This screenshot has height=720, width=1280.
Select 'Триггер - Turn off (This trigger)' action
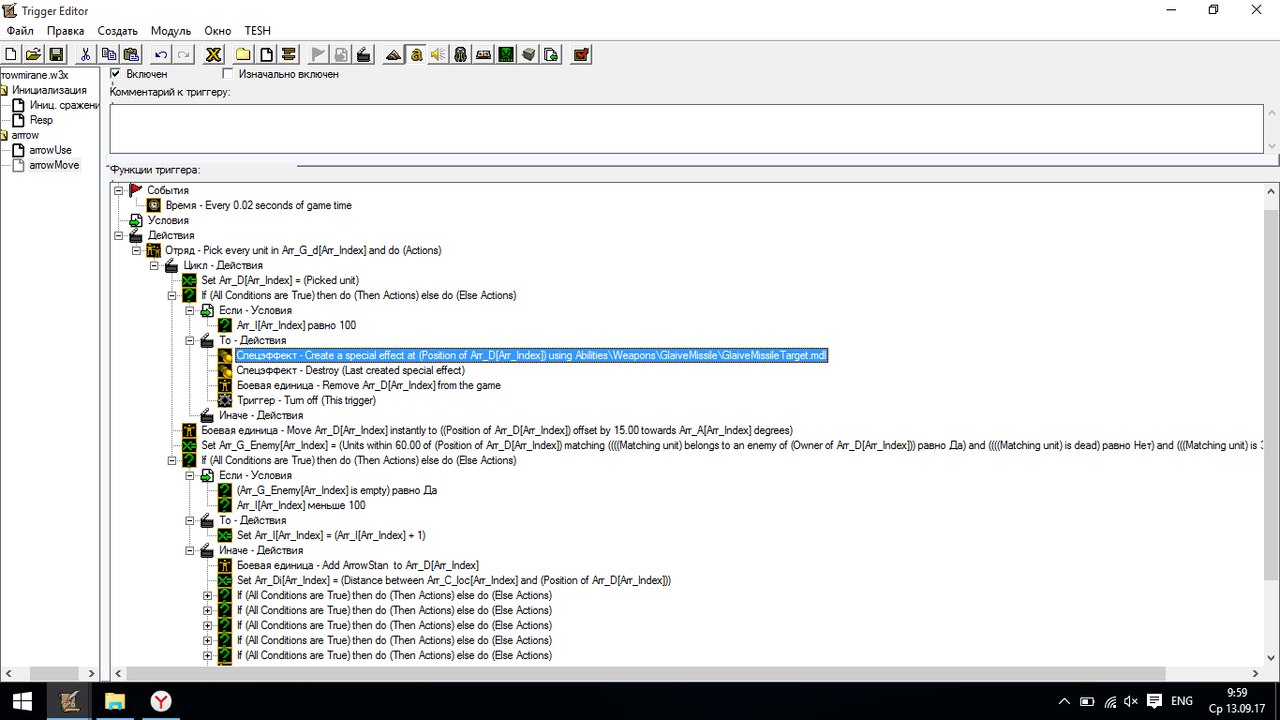(306, 400)
